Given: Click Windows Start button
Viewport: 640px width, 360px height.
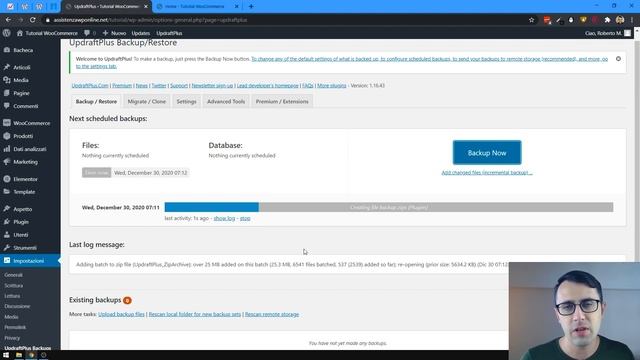Looking at the screenshot, I should coord(6,355).
